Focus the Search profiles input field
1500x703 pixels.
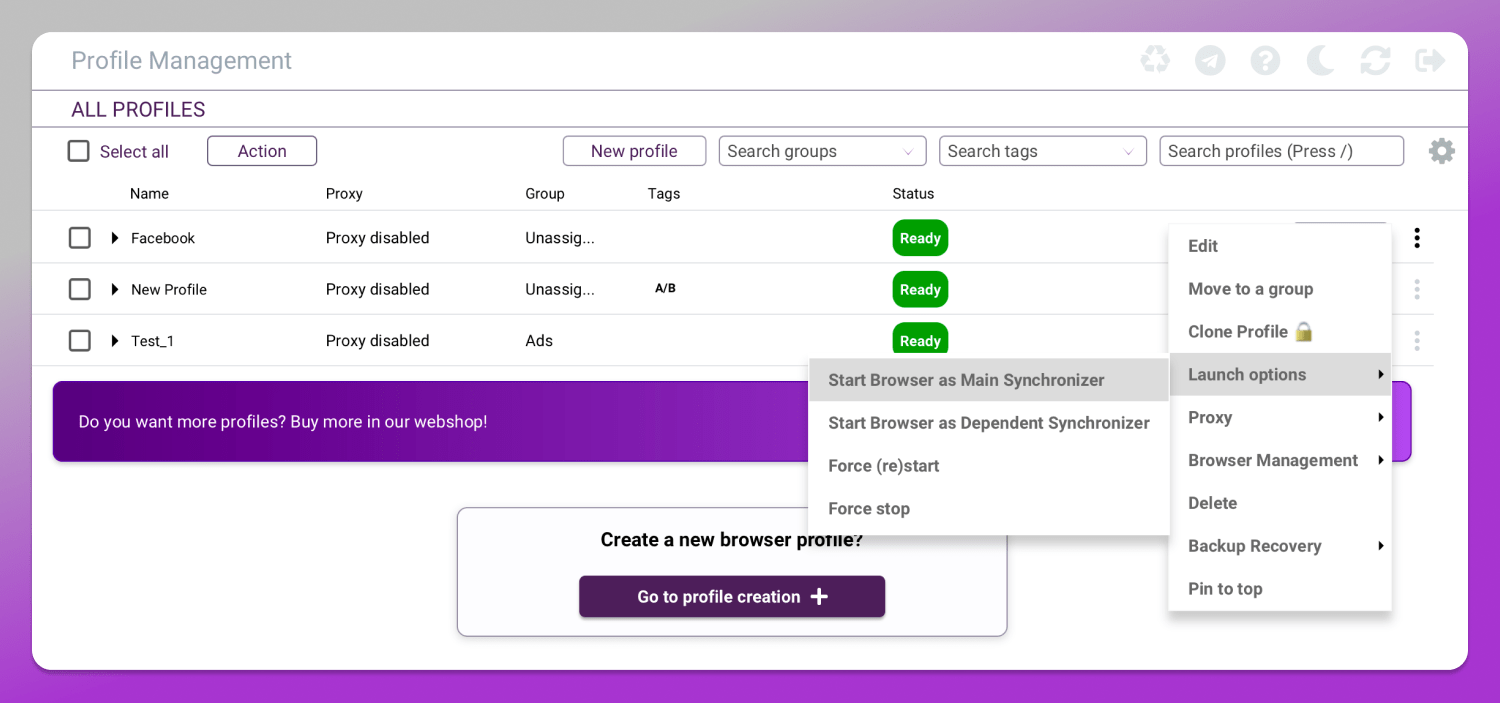(1281, 151)
